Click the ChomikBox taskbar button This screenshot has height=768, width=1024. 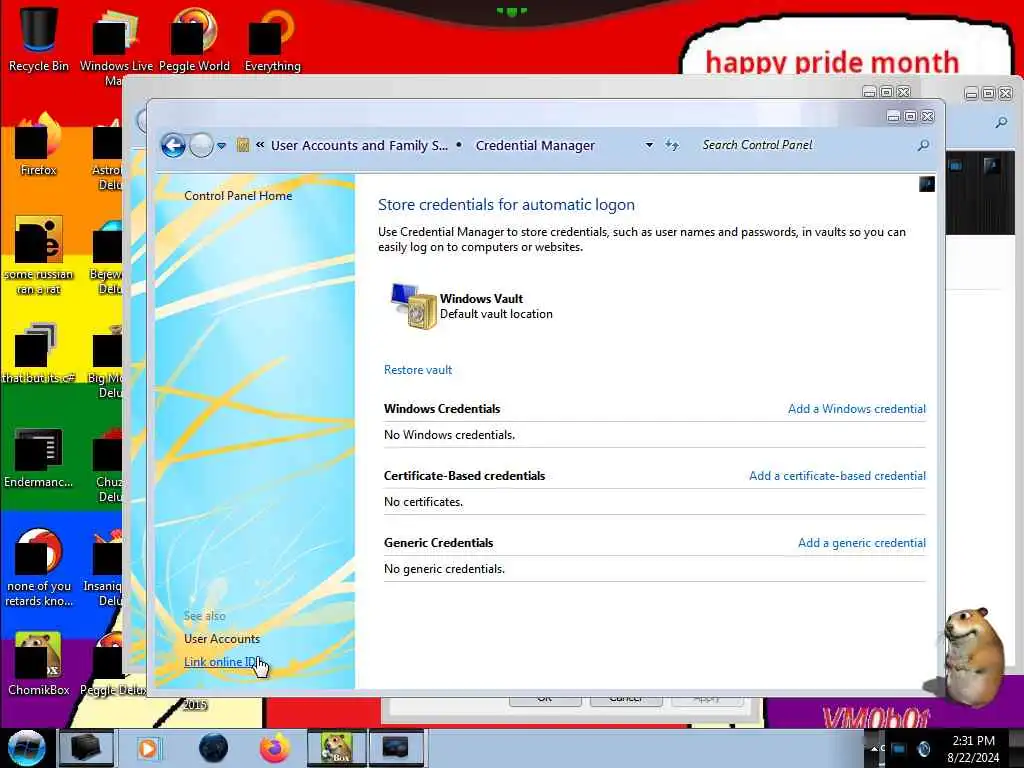click(x=337, y=748)
